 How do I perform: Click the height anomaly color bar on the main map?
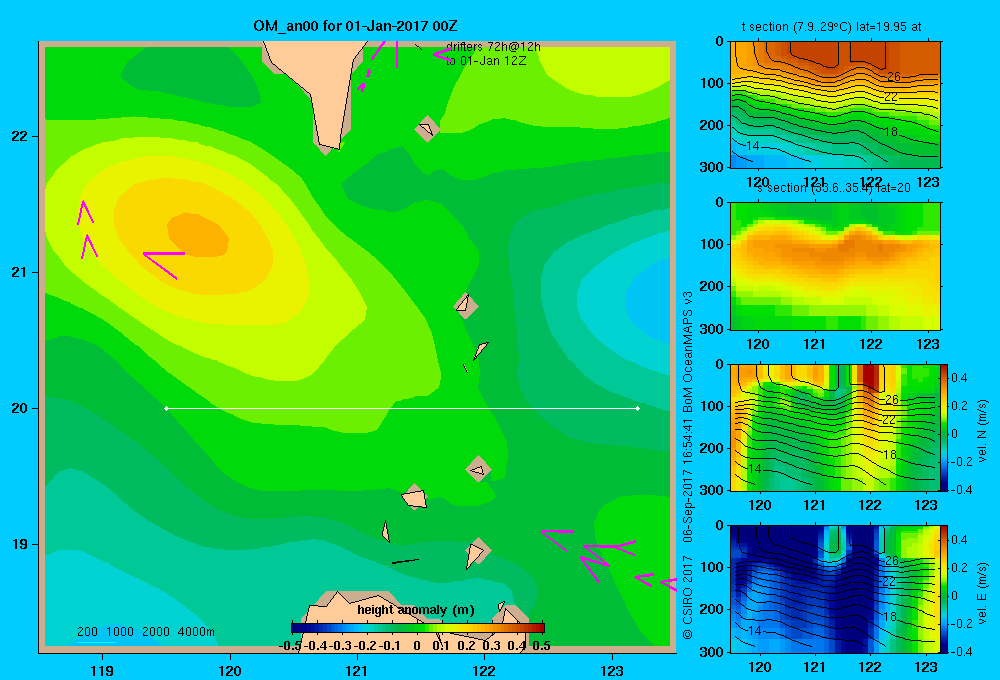418,628
